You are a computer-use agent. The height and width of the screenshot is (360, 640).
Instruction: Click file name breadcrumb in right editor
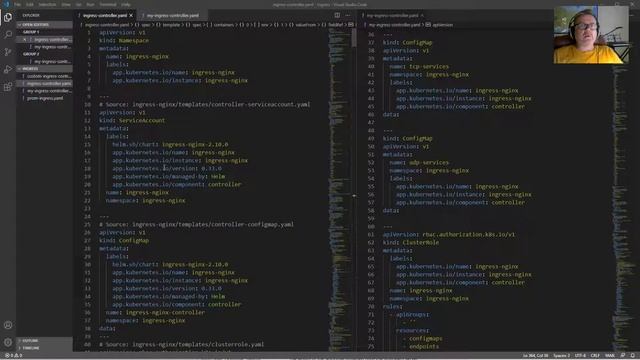(394, 24)
